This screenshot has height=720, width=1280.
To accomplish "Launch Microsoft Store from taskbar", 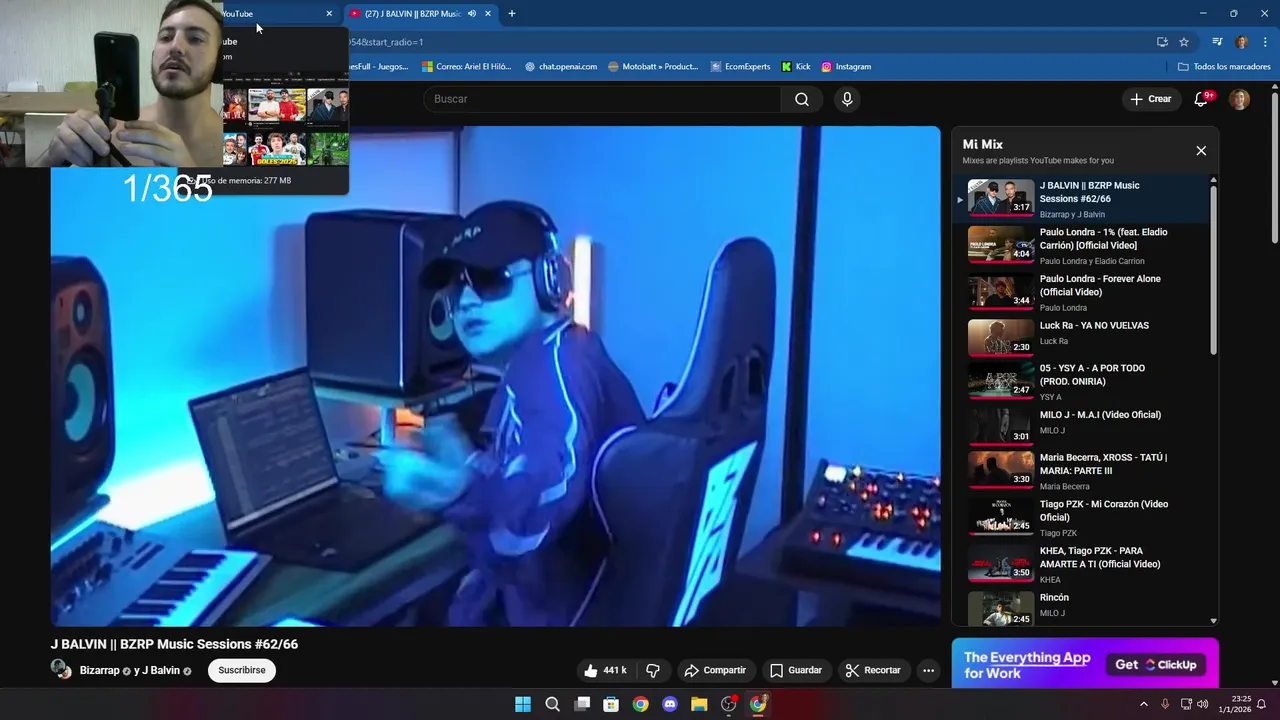I will 611,704.
